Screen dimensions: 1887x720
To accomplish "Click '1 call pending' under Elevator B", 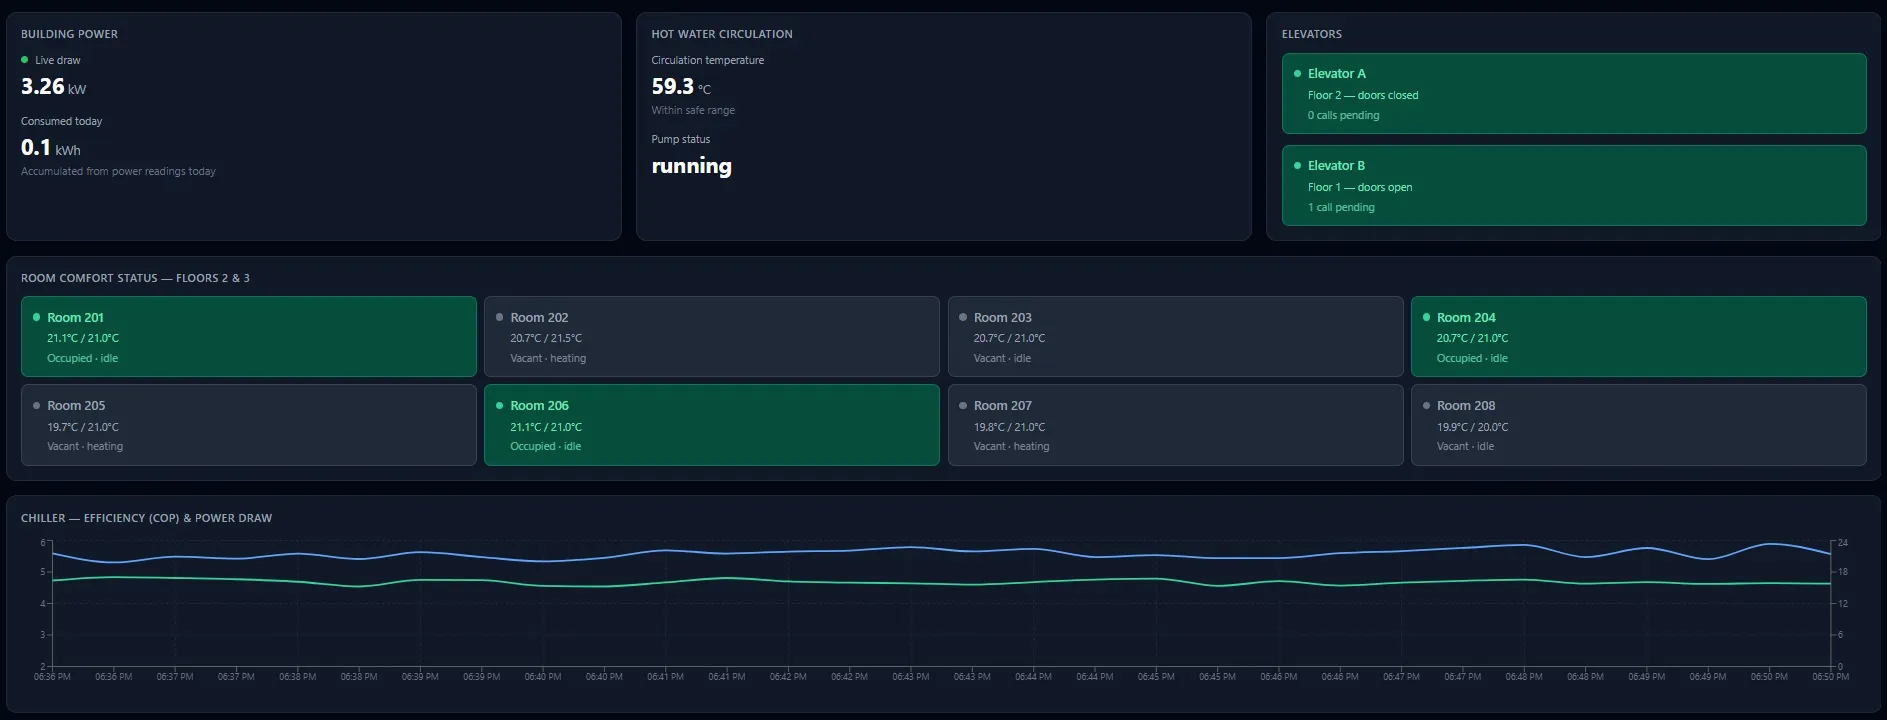I will pyautogui.click(x=1341, y=207).
